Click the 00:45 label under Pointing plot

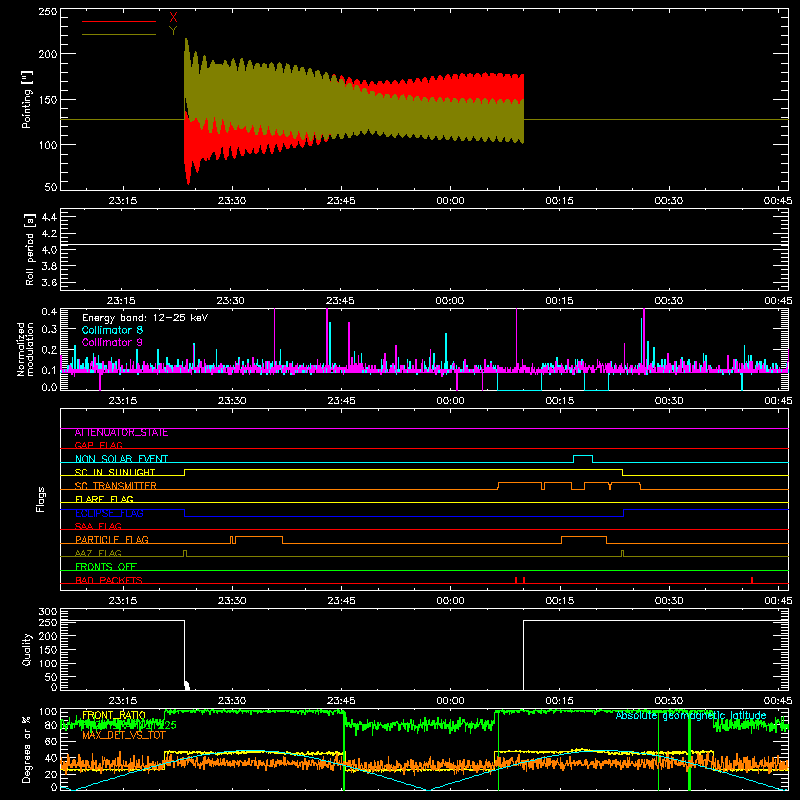click(x=778, y=201)
